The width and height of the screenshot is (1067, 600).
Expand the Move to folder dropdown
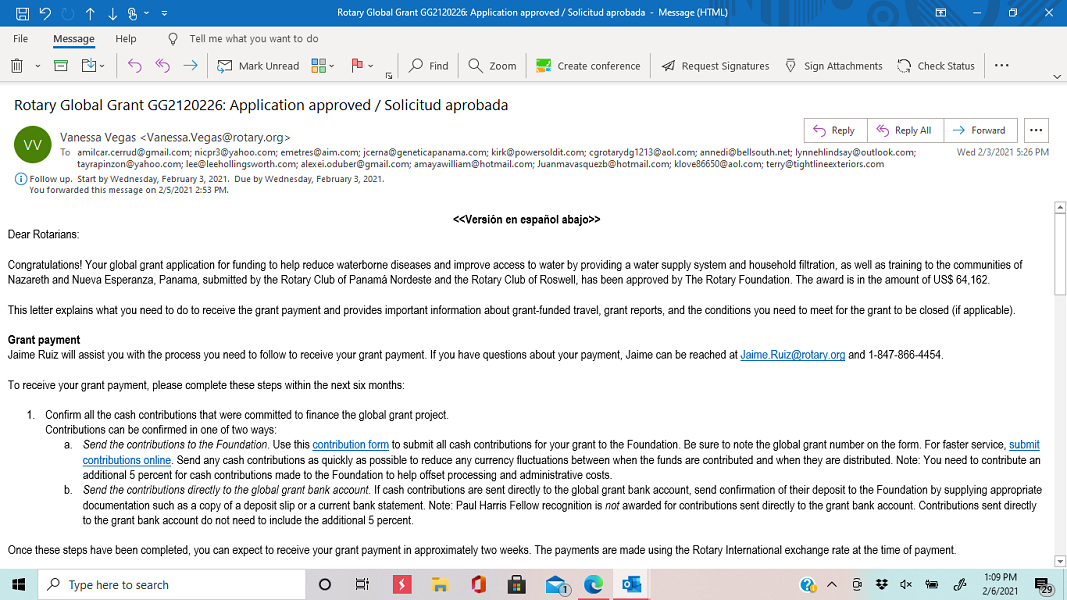click(94, 66)
